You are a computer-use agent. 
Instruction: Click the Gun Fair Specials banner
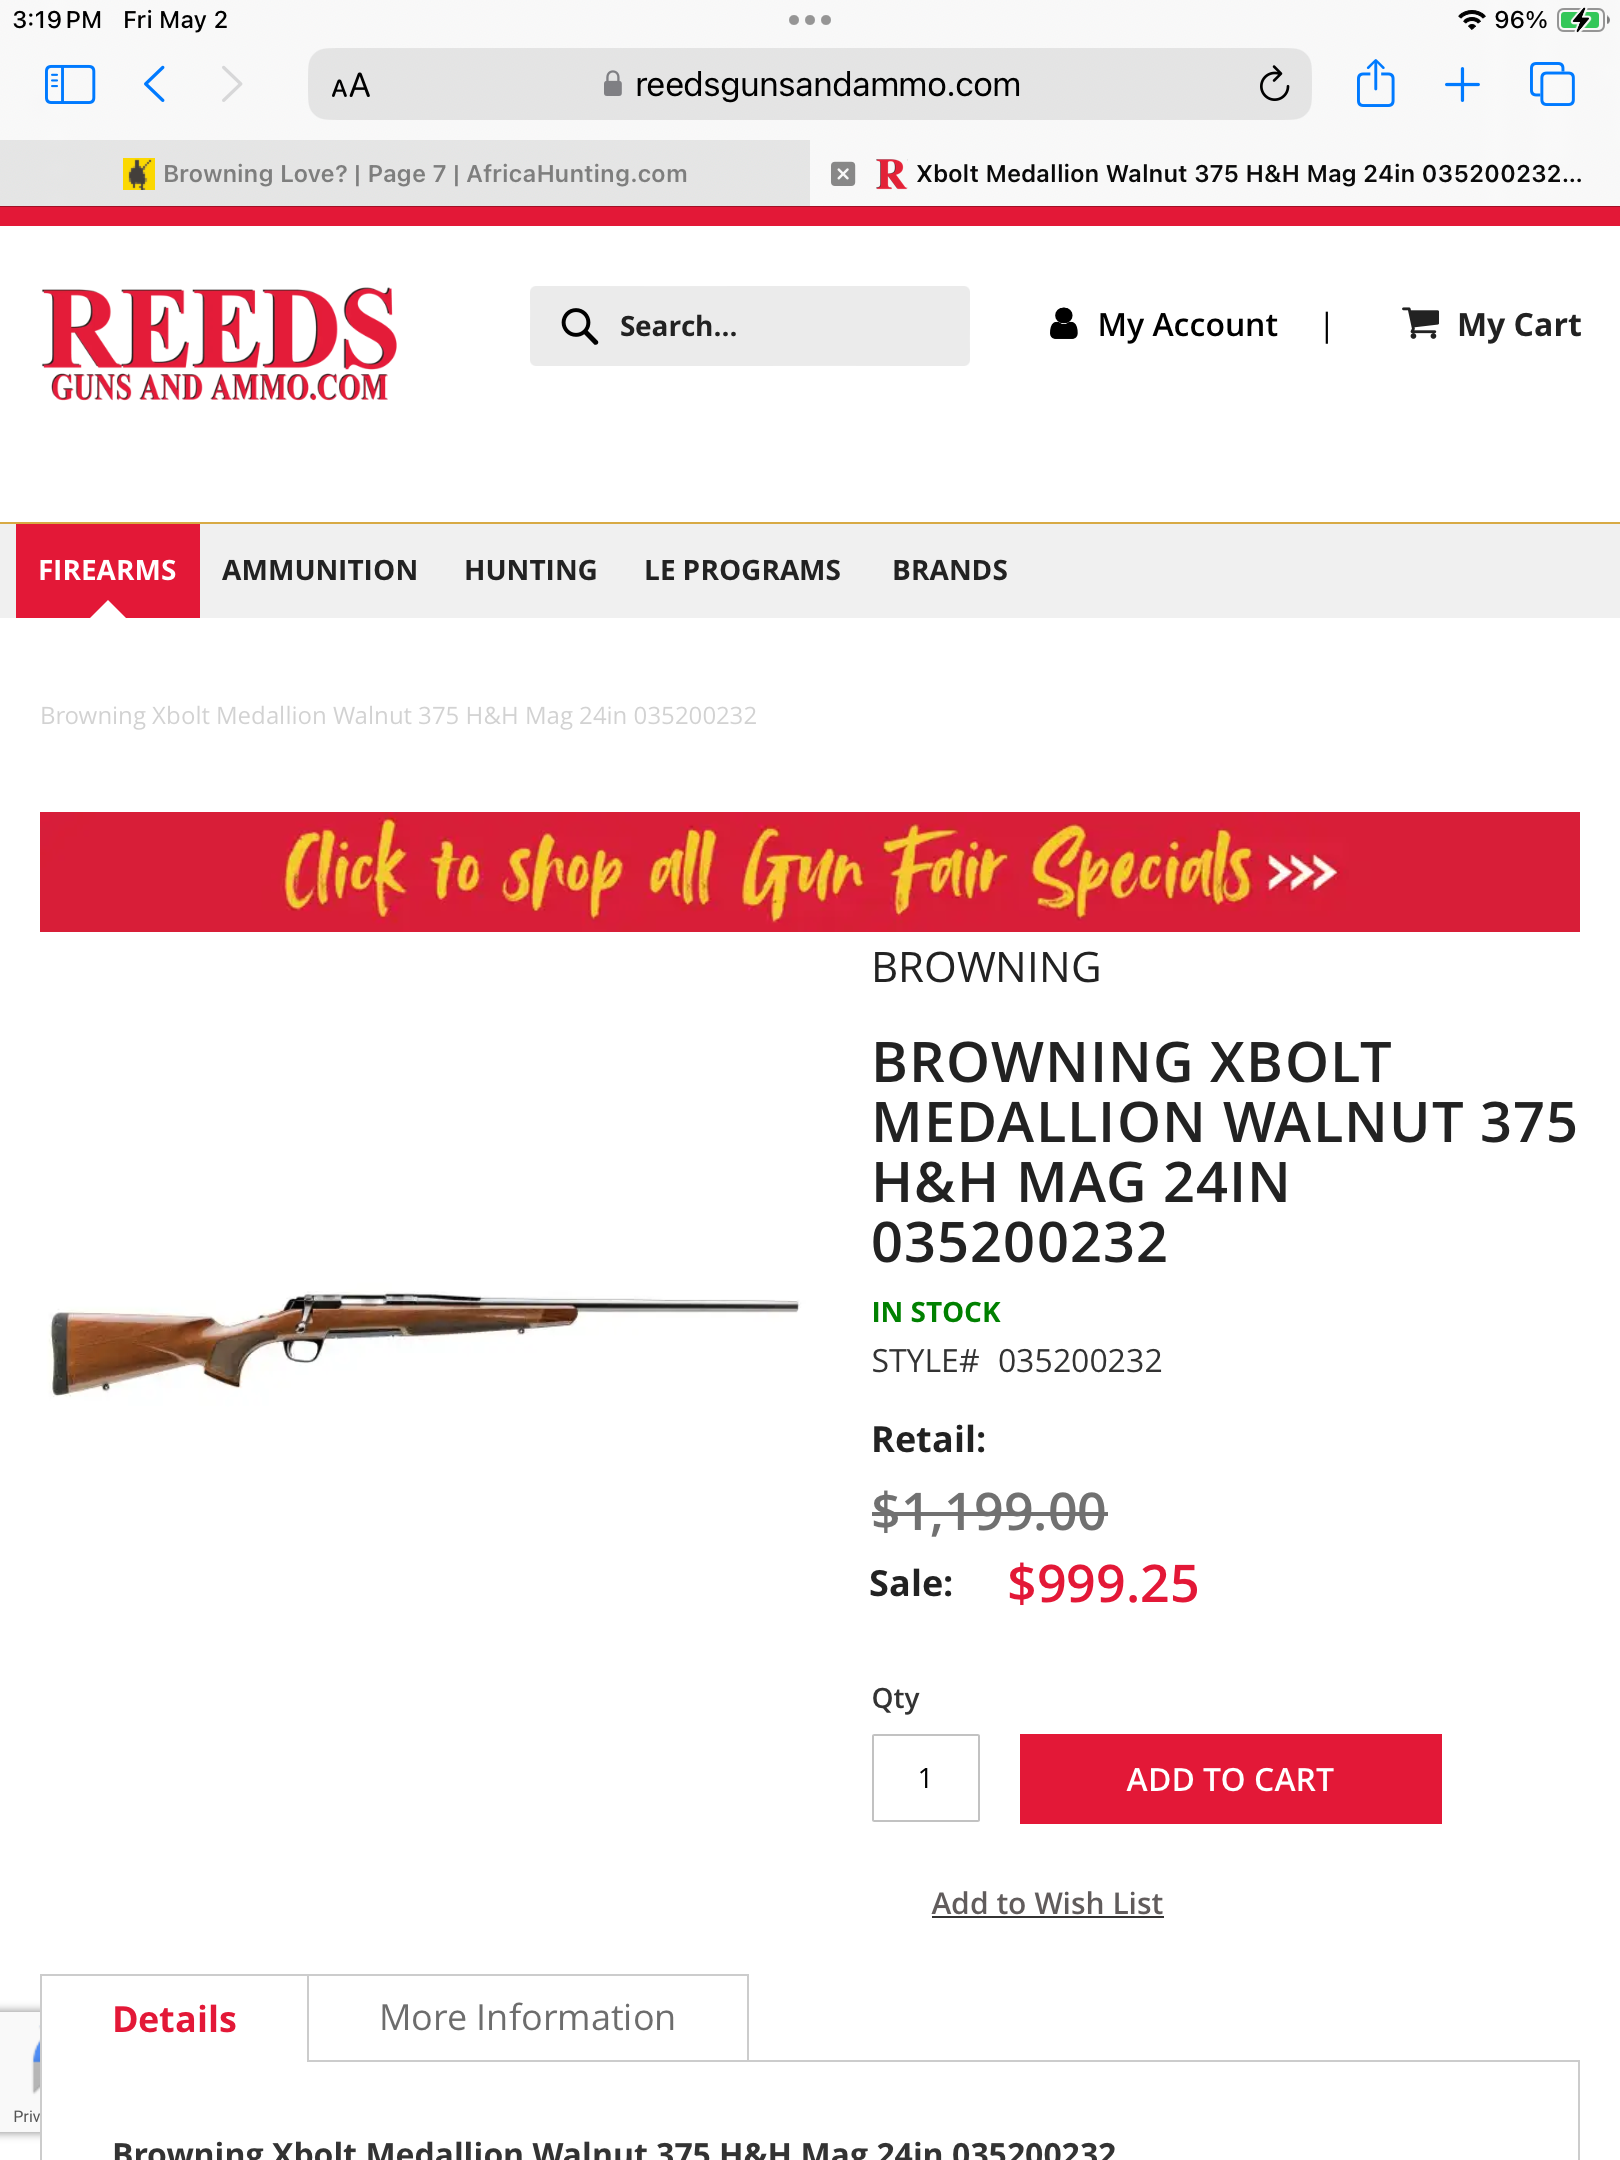810,872
